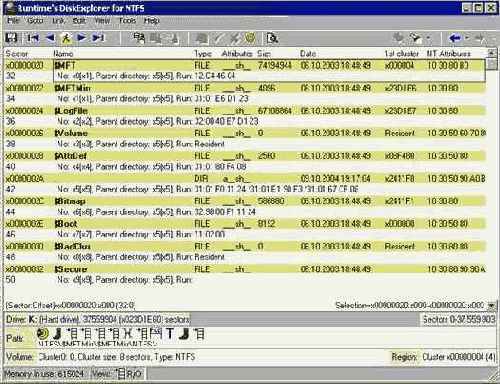Click the checkmark toolbar icon
The height and width of the screenshot is (384, 500).
[x=218, y=38]
